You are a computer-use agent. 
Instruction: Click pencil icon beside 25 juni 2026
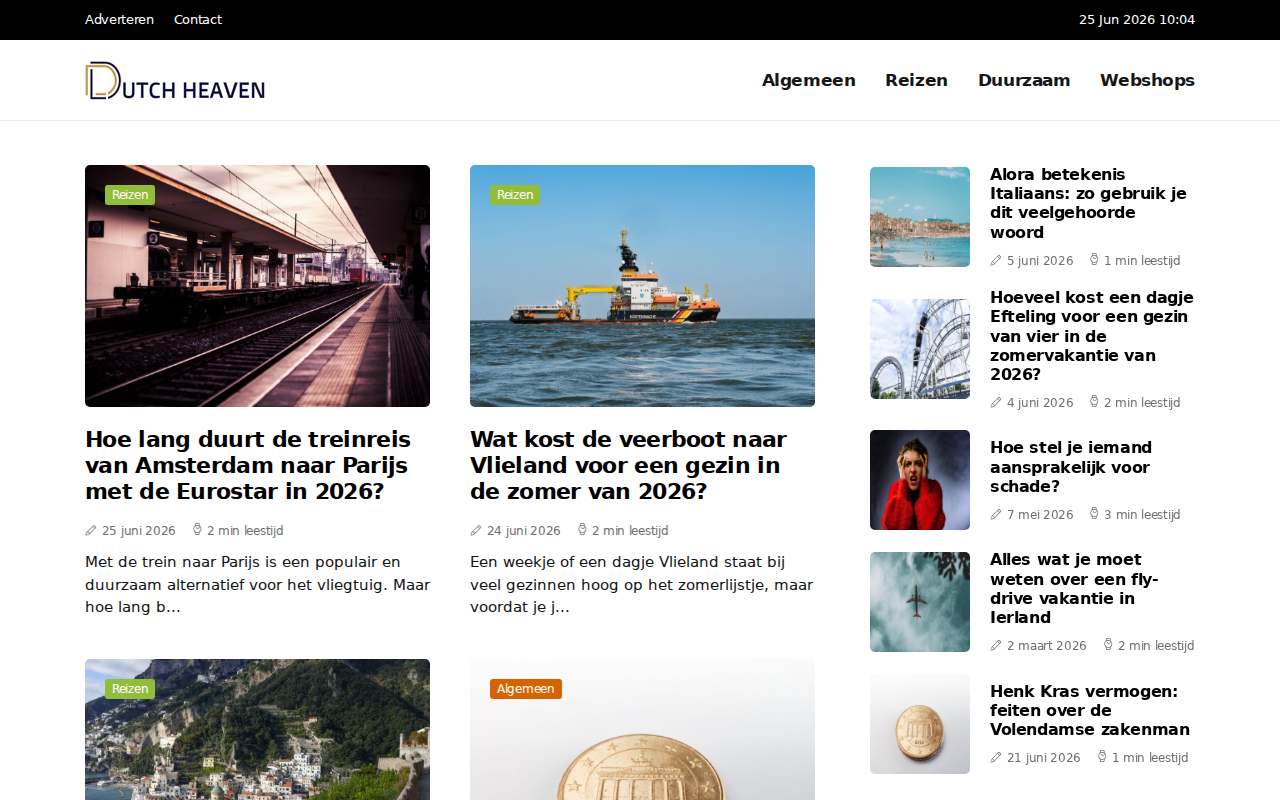click(x=91, y=531)
